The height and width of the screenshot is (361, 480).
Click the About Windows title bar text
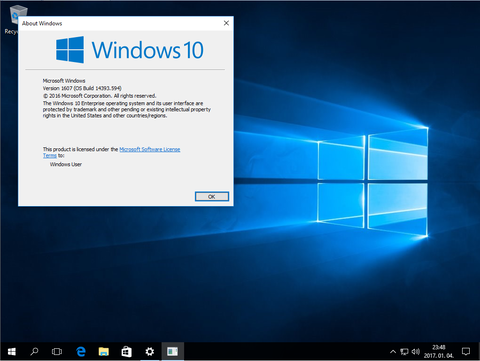tap(42, 23)
